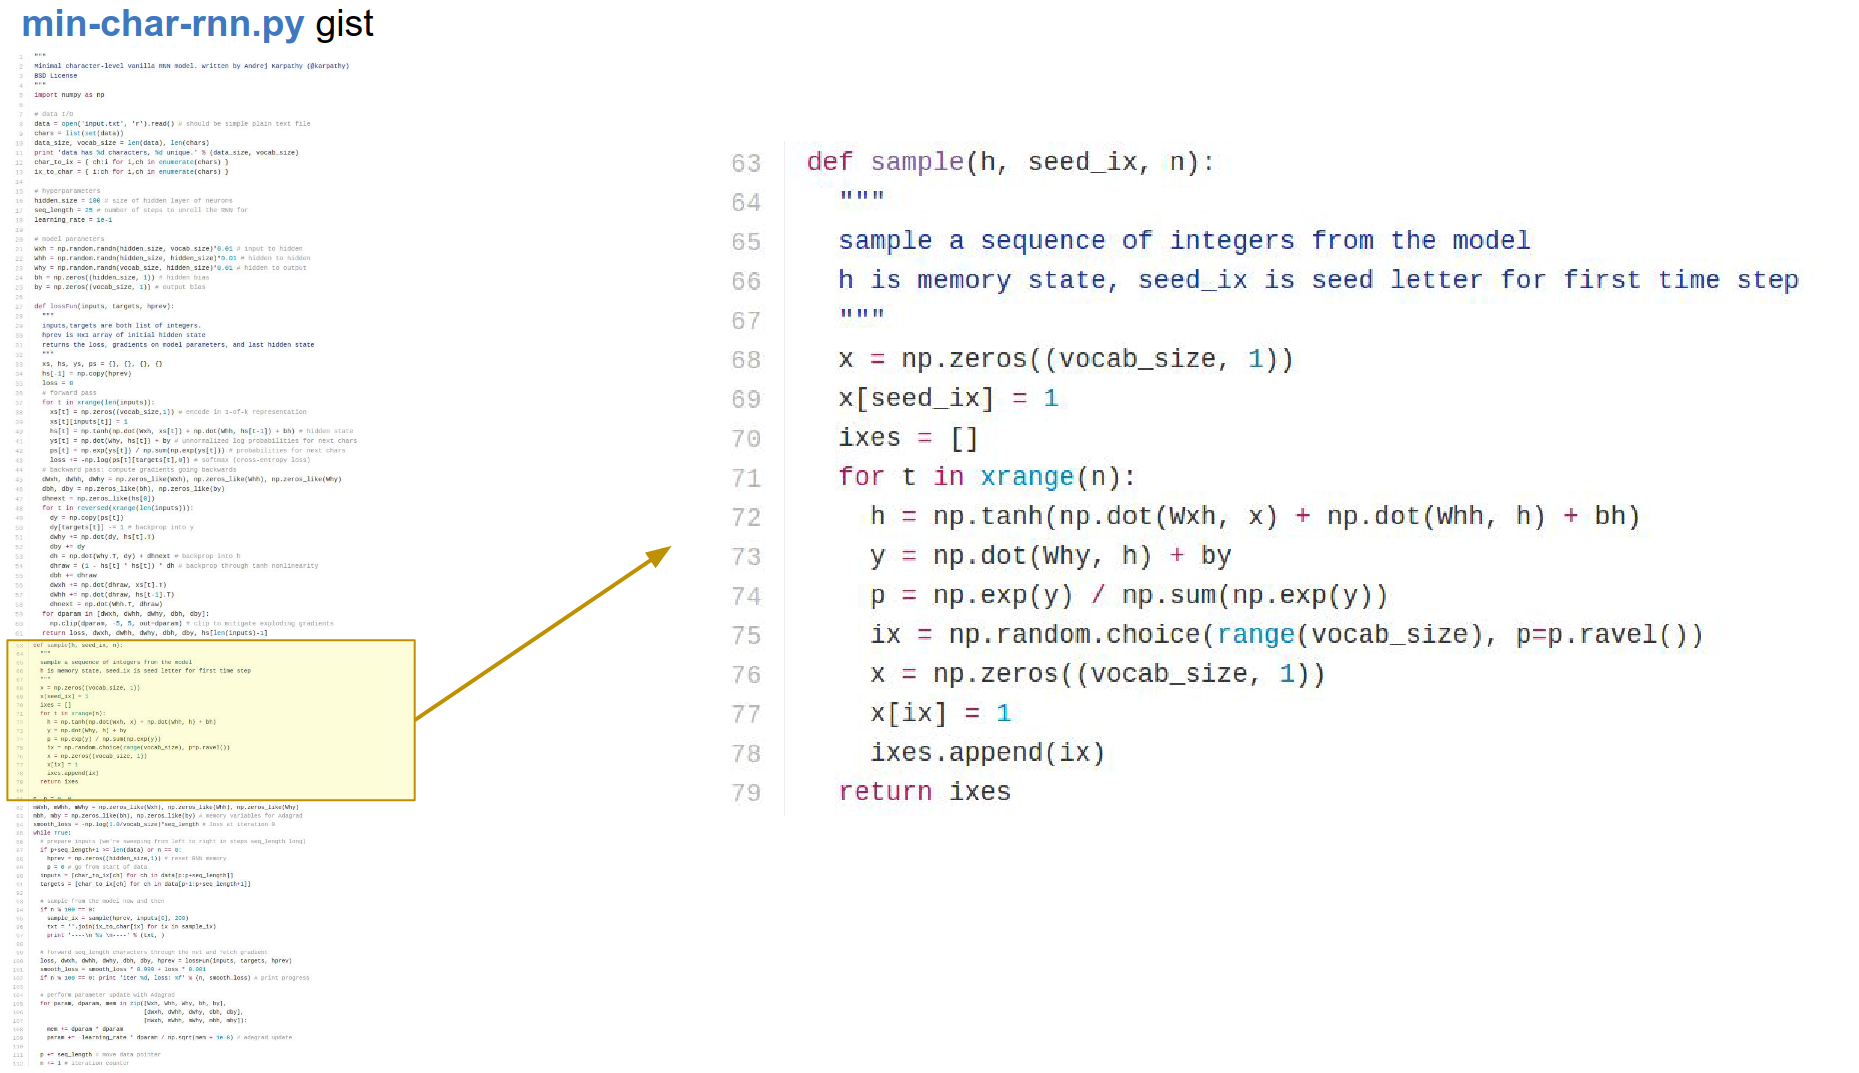Open the min-char-rnn.py title link
The image size is (1859, 1073).
pos(162,24)
